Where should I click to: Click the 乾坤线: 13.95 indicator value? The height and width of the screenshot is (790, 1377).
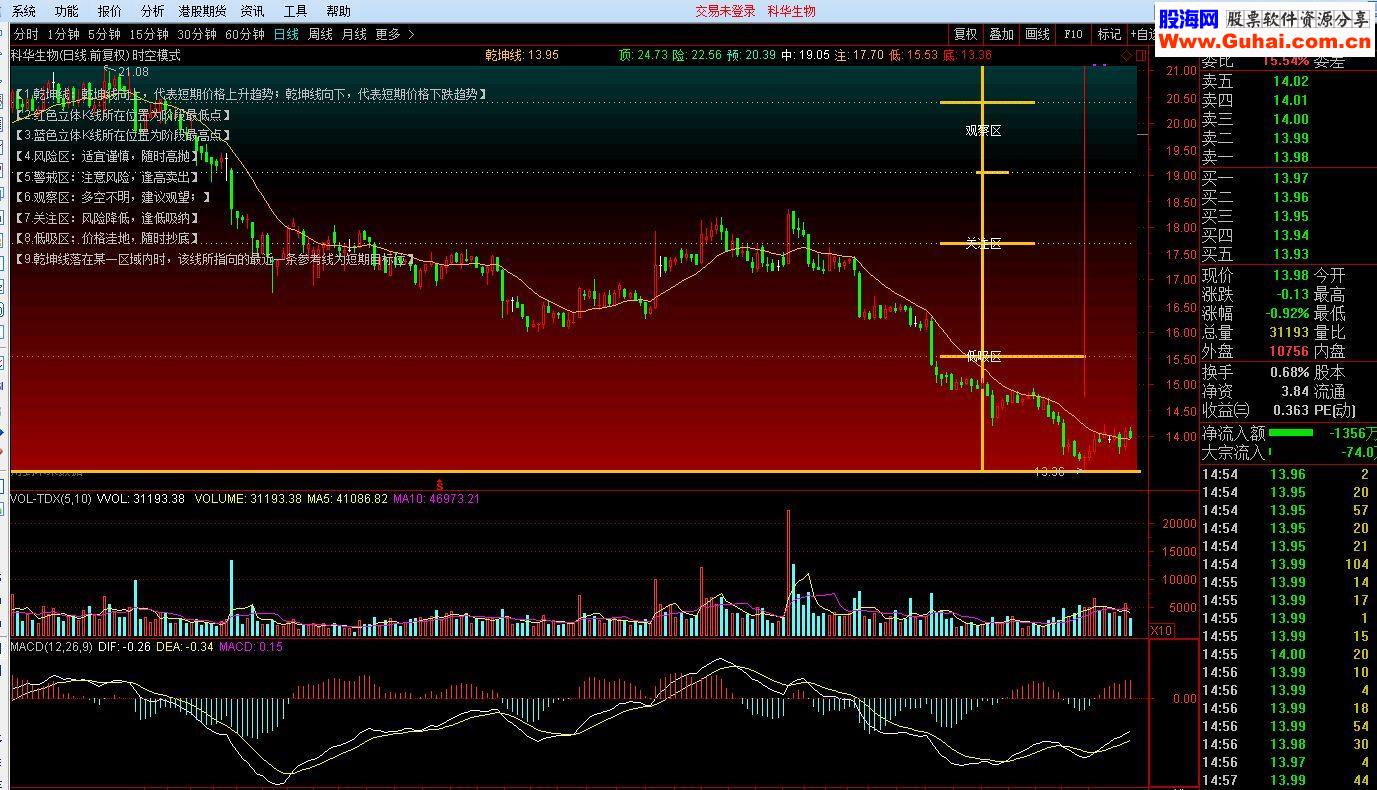tap(522, 55)
